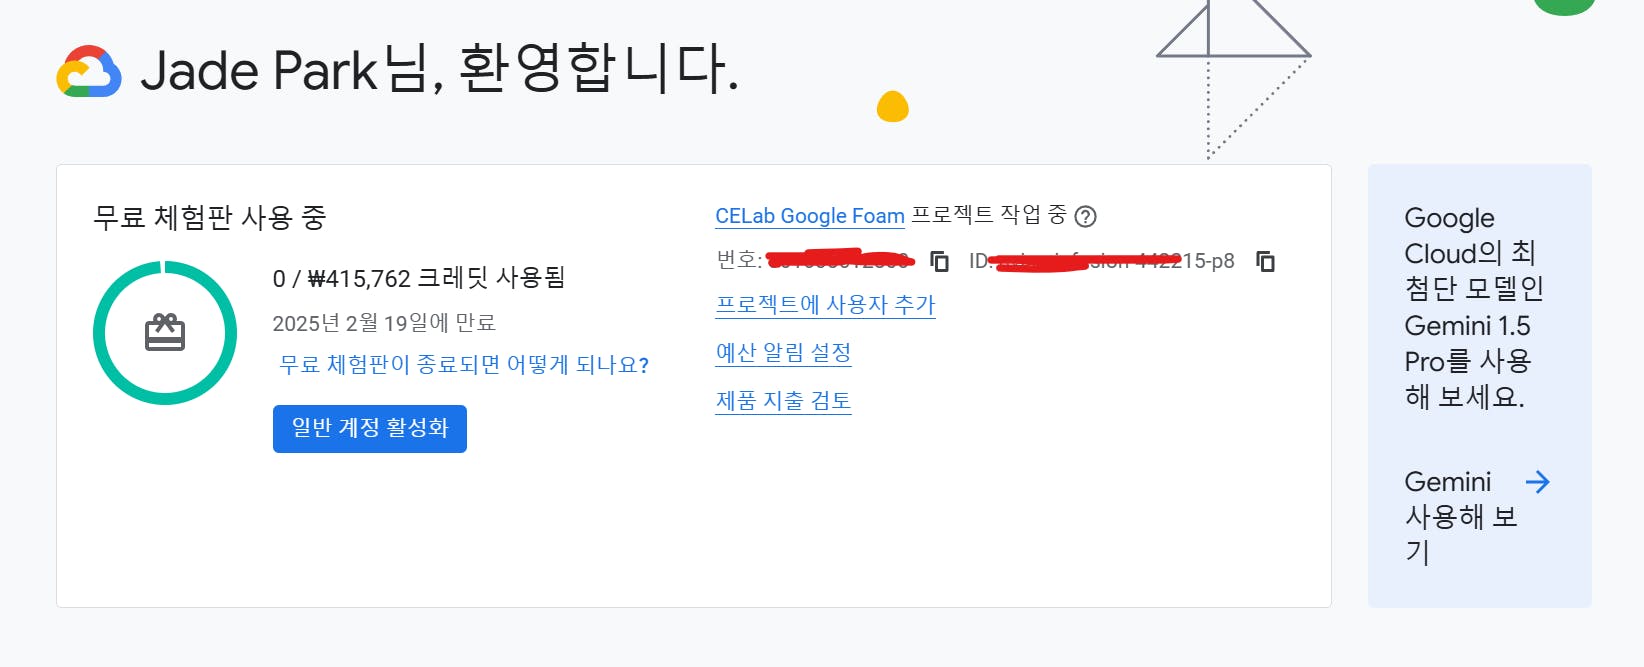Screen dimensions: 1644x667
Task: Open the 제품 지출 검토 link
Action: (x=783, y=401)
